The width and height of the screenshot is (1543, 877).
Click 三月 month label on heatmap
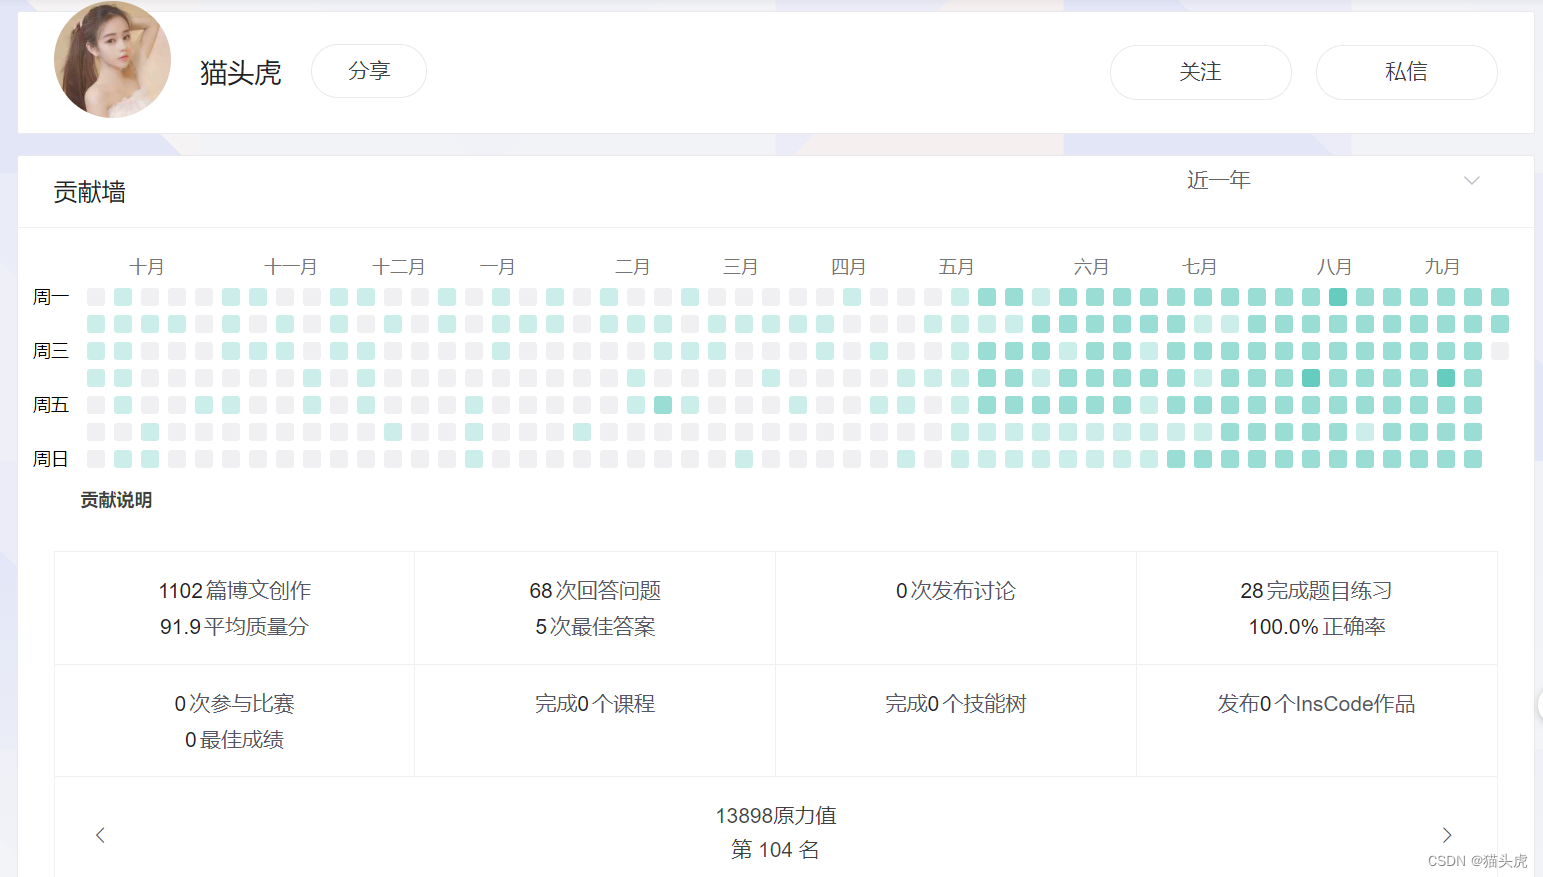click(x=741, y=267)
